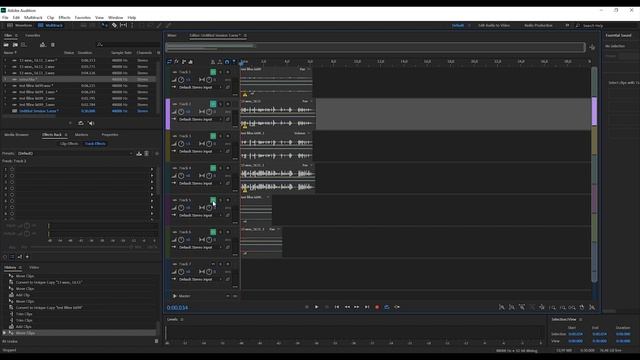The image size is (640, 360).
Task: Mute Track 1
Action: click(213, 72)
